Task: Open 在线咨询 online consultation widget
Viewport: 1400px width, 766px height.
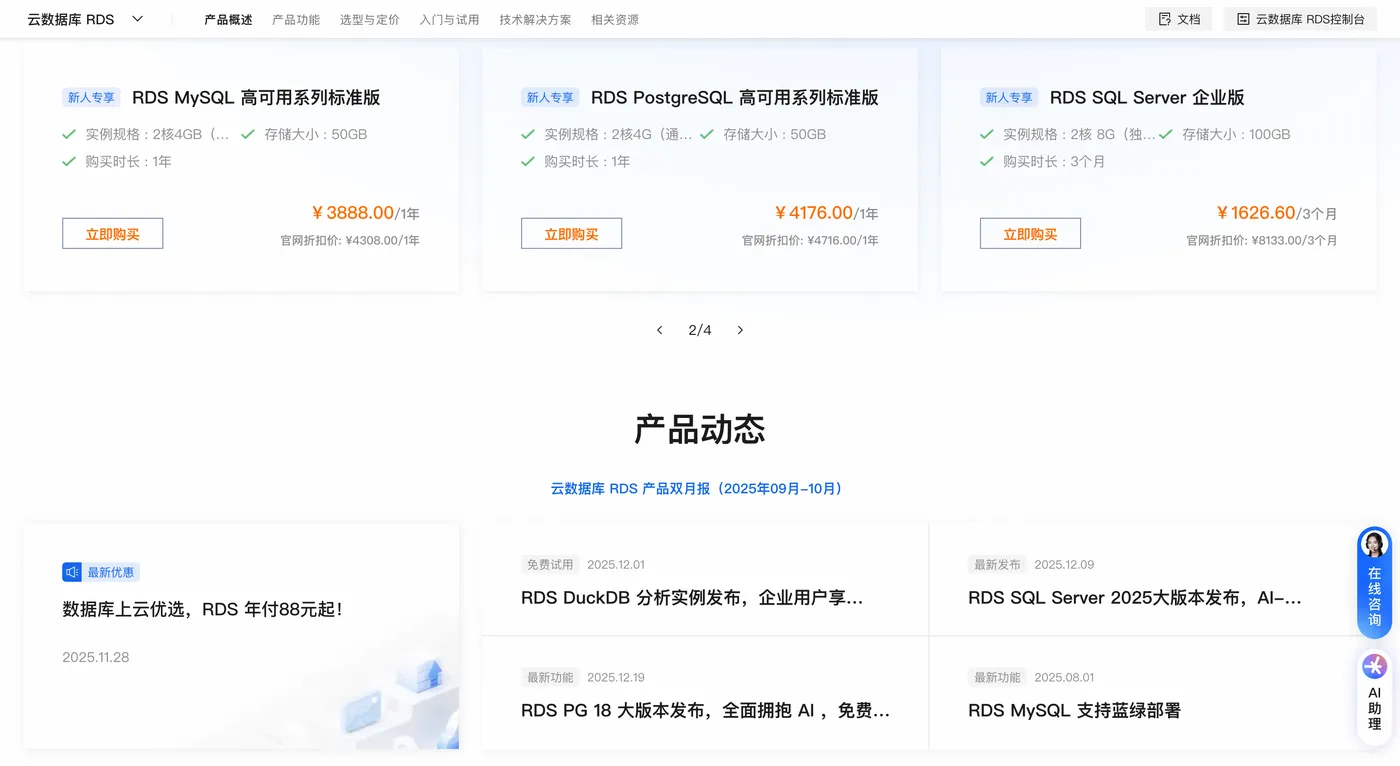Action: (1375, 583)
